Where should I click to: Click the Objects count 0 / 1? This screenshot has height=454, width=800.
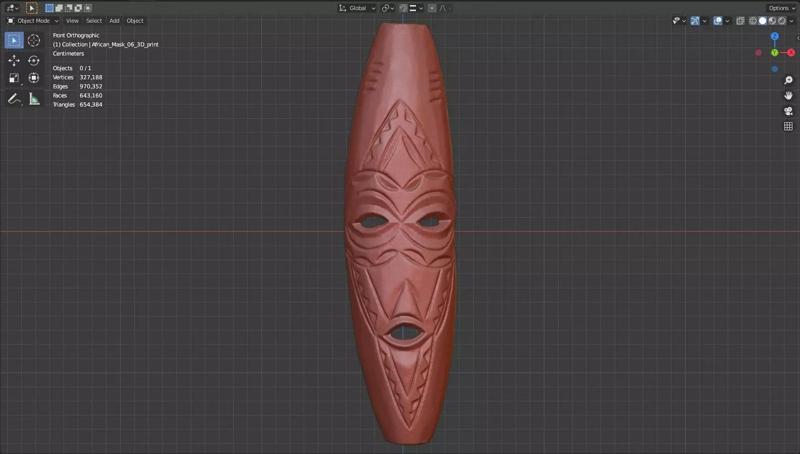click(85, 68)
